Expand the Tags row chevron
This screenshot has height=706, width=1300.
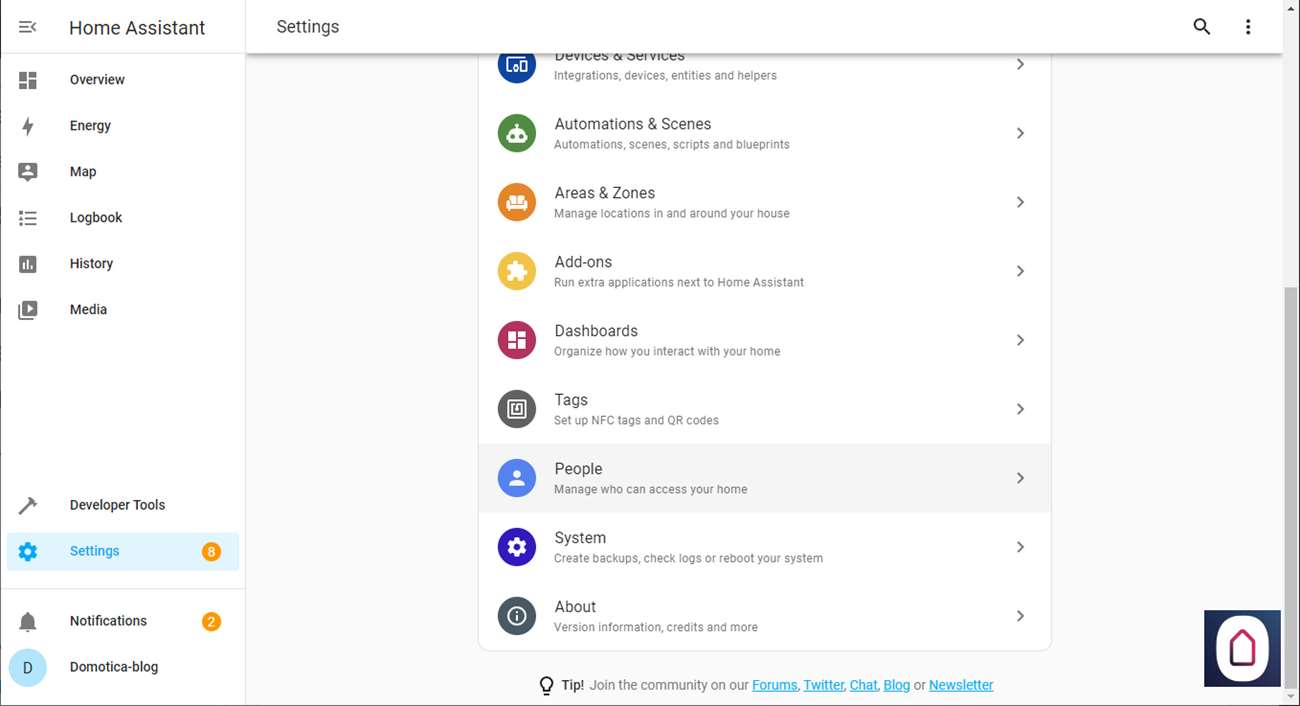click(1020, 409)
